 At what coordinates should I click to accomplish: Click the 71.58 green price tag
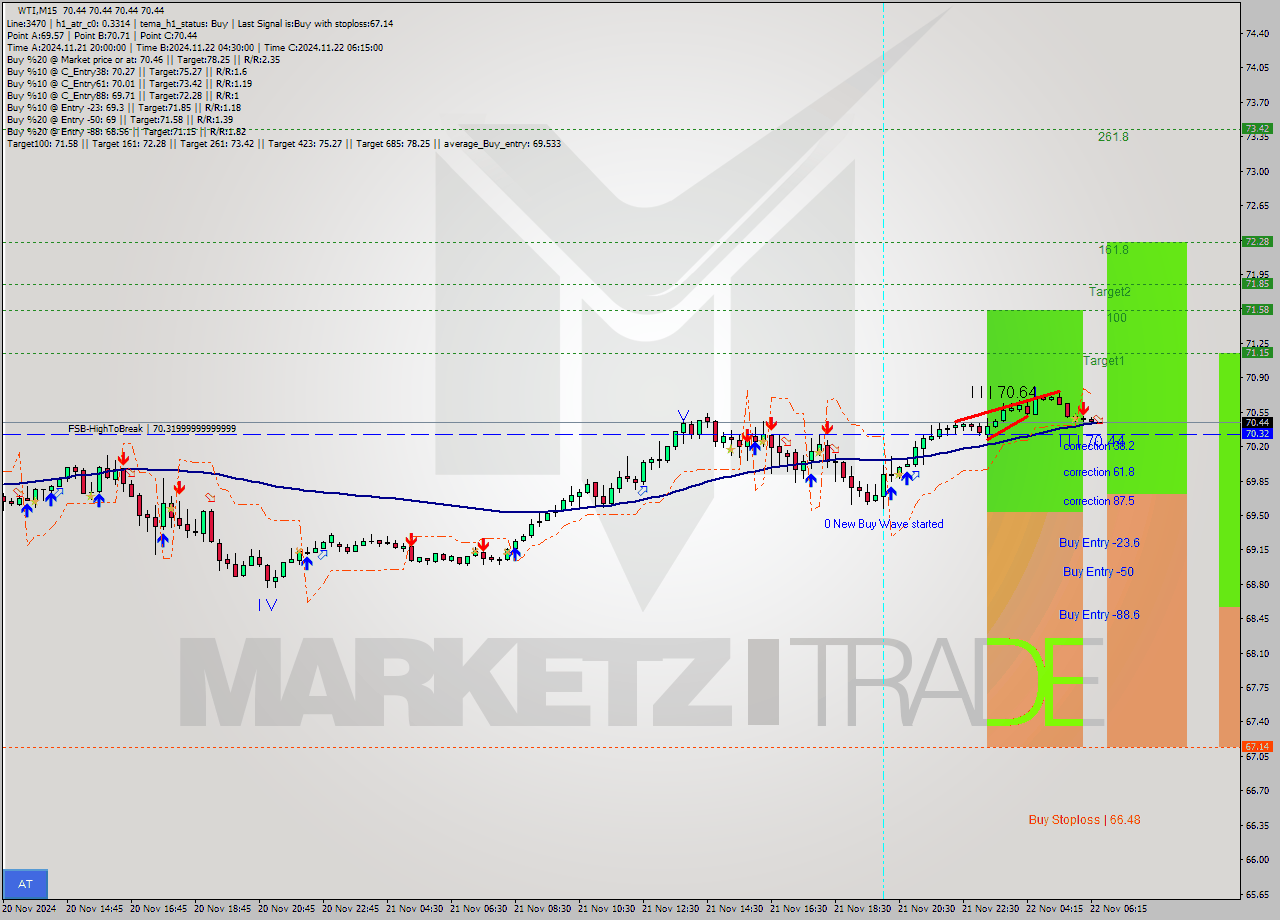pos(1257,310)
